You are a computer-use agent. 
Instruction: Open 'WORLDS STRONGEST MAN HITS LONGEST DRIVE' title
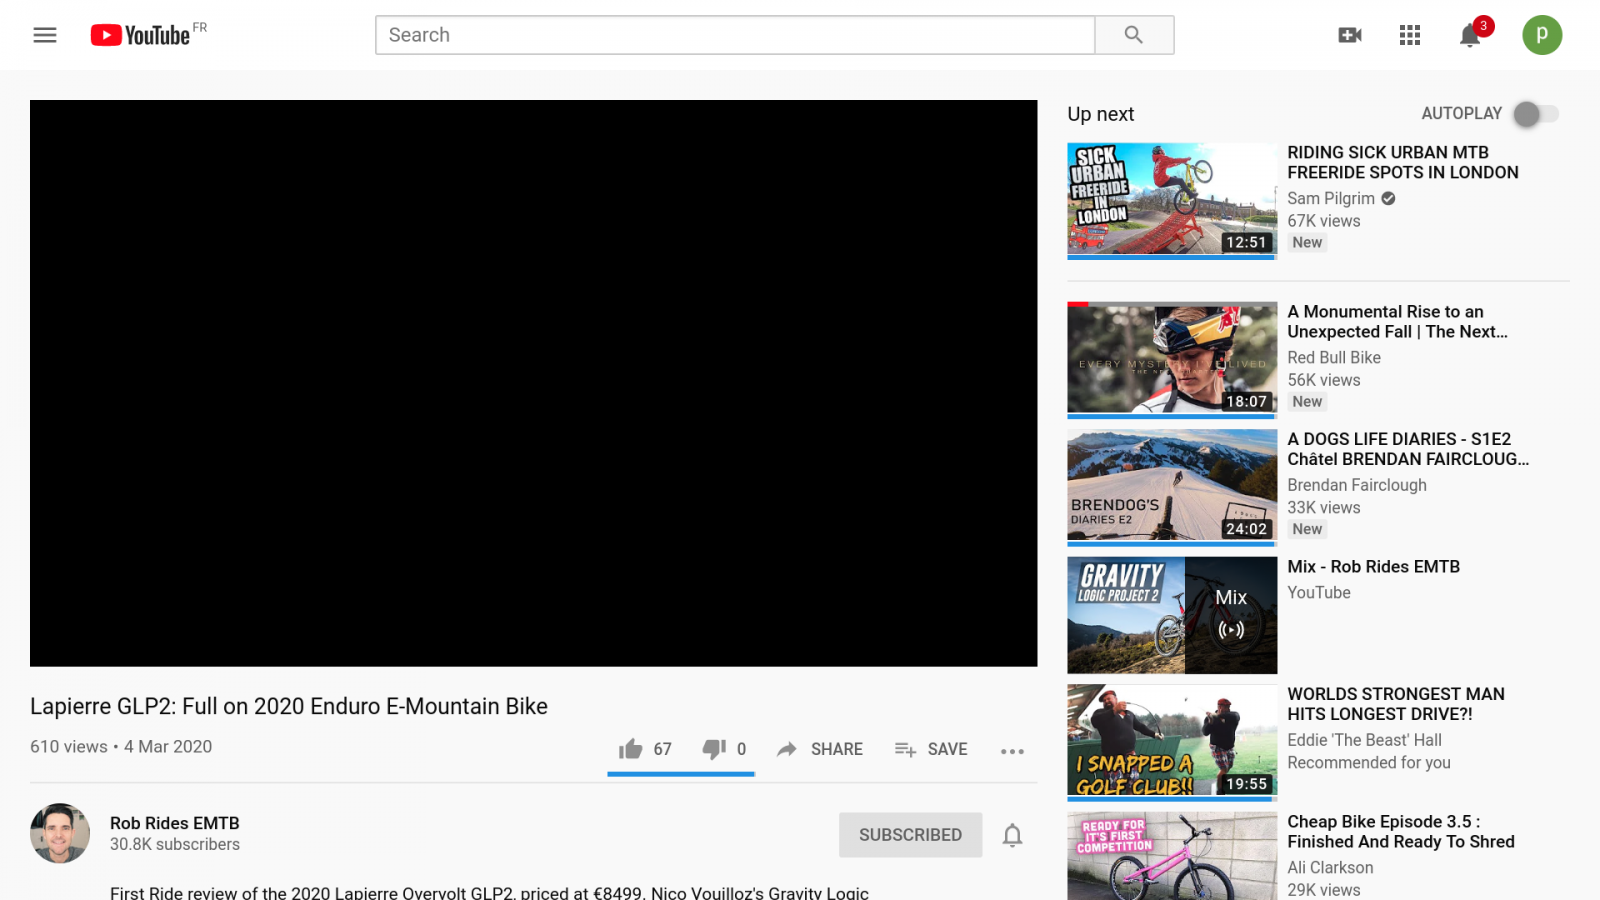click(x=1396, y=704)
